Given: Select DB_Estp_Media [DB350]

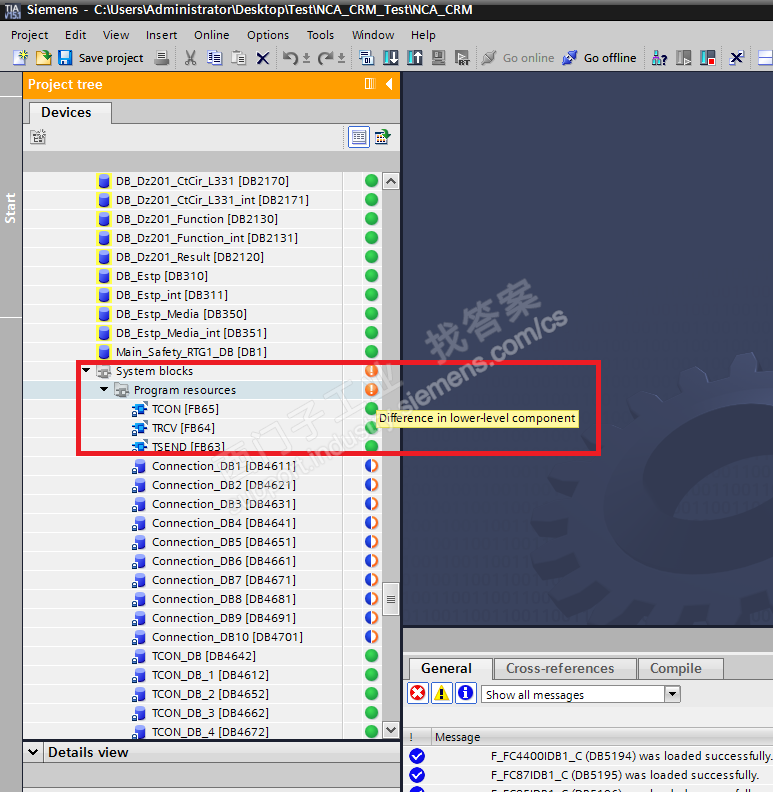Looking at the screenshot, I should tap(181, 314).
